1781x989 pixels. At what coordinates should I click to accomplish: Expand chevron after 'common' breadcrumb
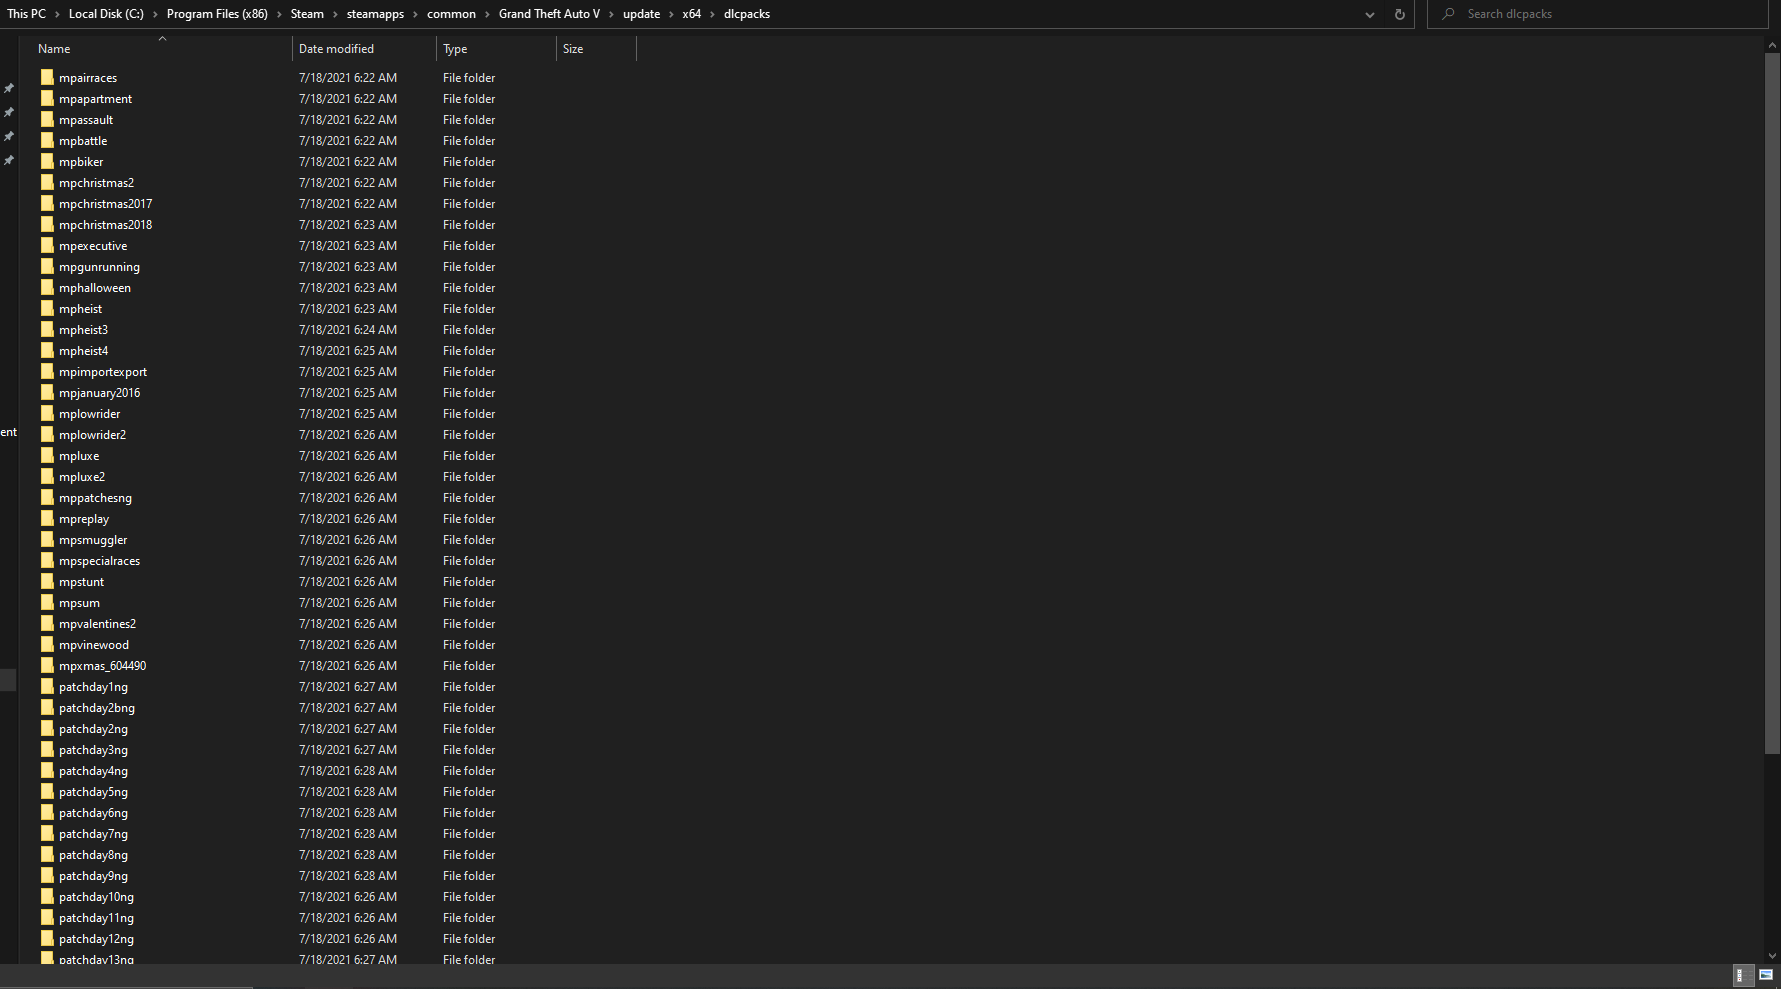(x=487, y=14)
